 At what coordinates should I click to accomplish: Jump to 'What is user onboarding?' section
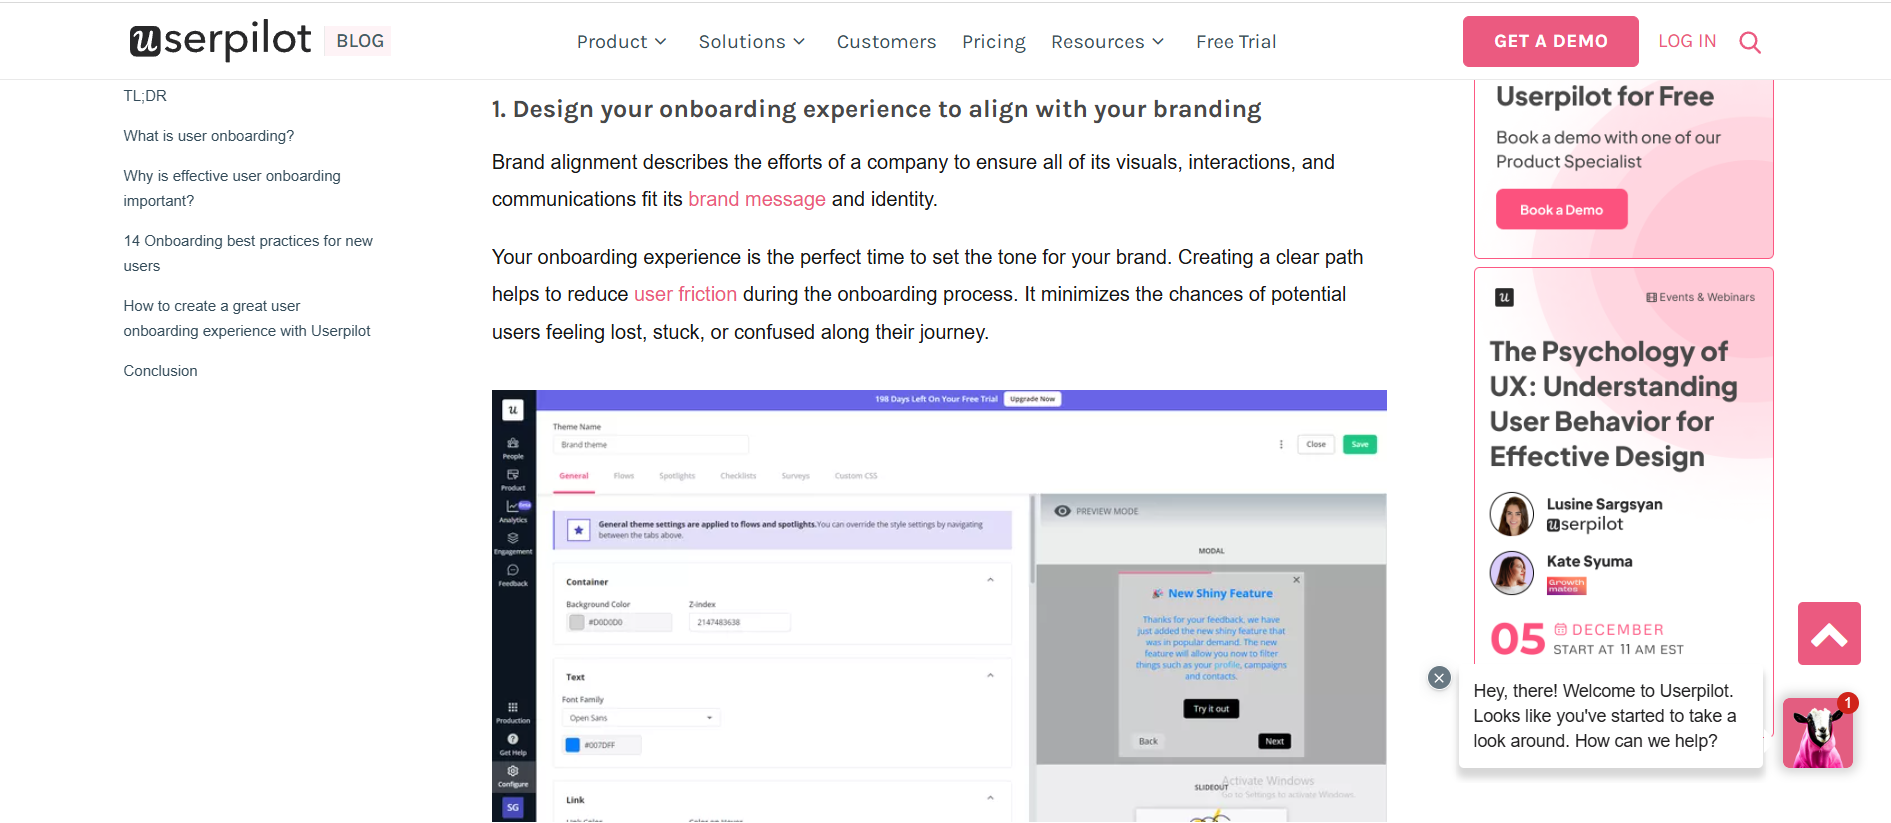click(209, 136)
